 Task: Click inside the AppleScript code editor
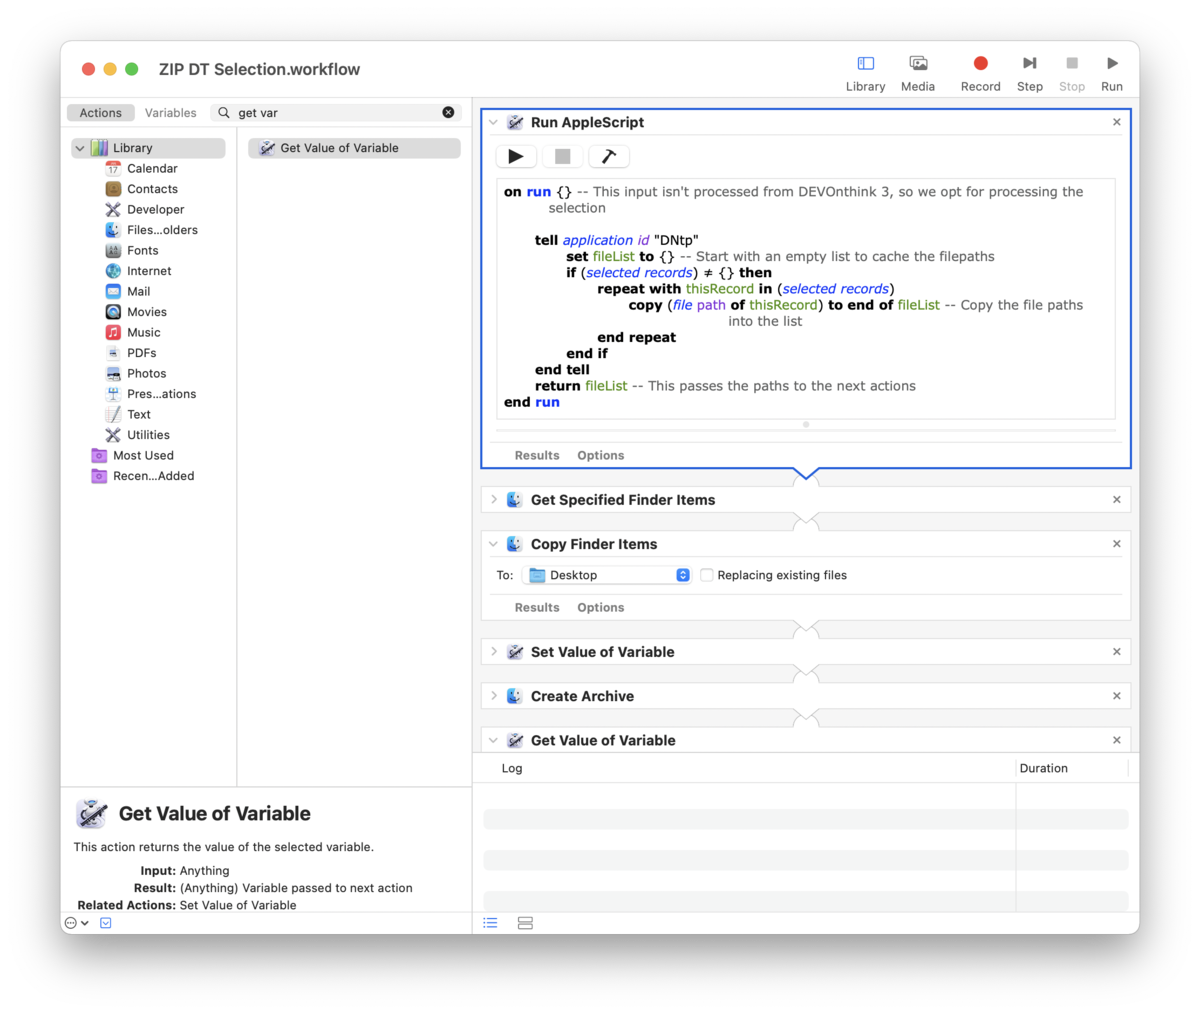tap(805, 297)
